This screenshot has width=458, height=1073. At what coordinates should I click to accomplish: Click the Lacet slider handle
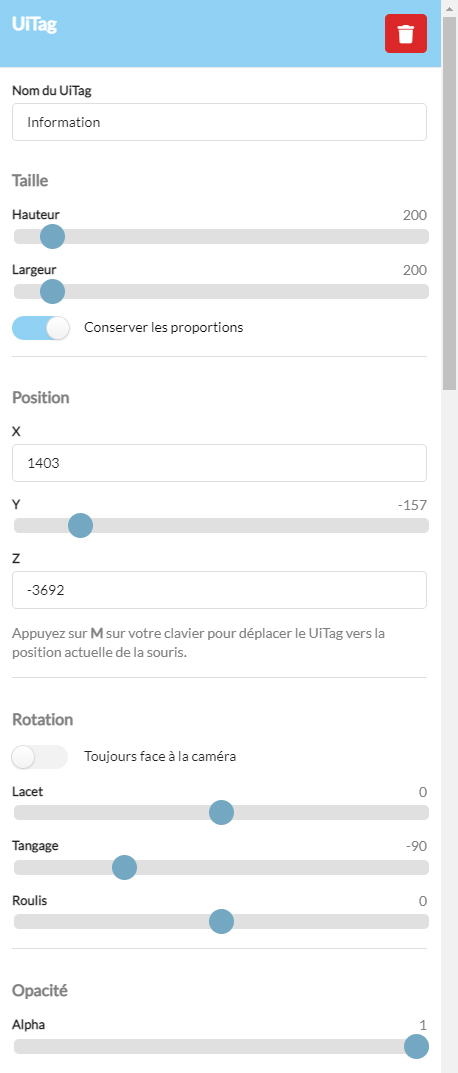(x=221, y=813)
